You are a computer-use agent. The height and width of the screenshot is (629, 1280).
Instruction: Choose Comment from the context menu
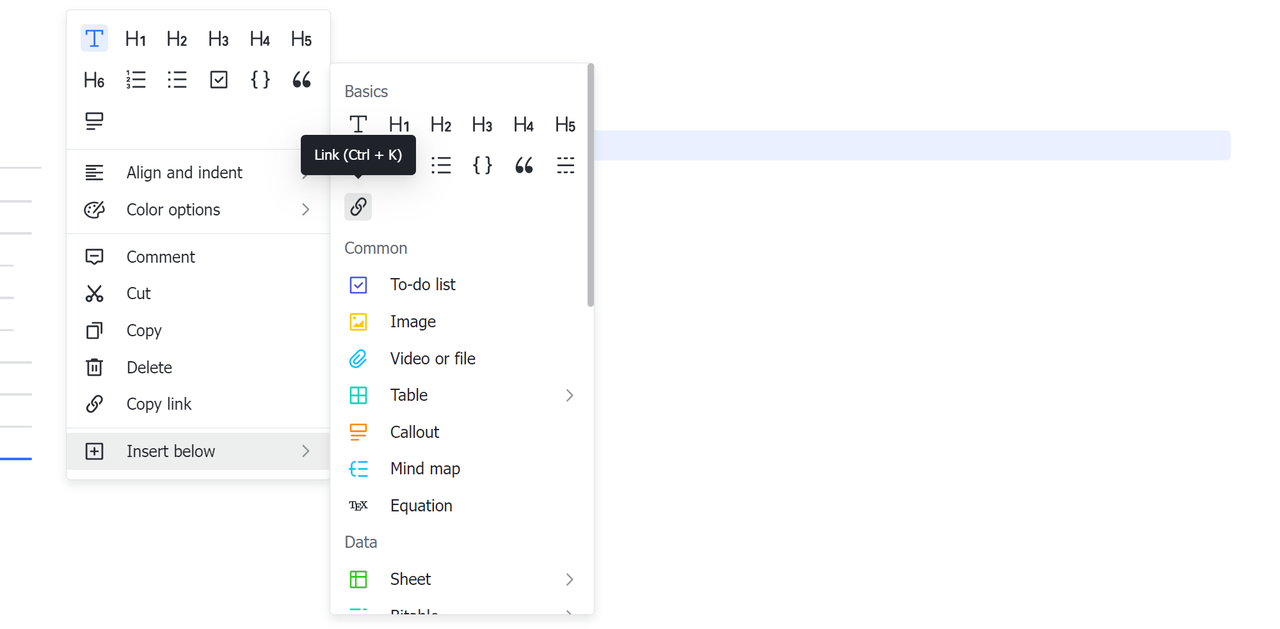198,257
